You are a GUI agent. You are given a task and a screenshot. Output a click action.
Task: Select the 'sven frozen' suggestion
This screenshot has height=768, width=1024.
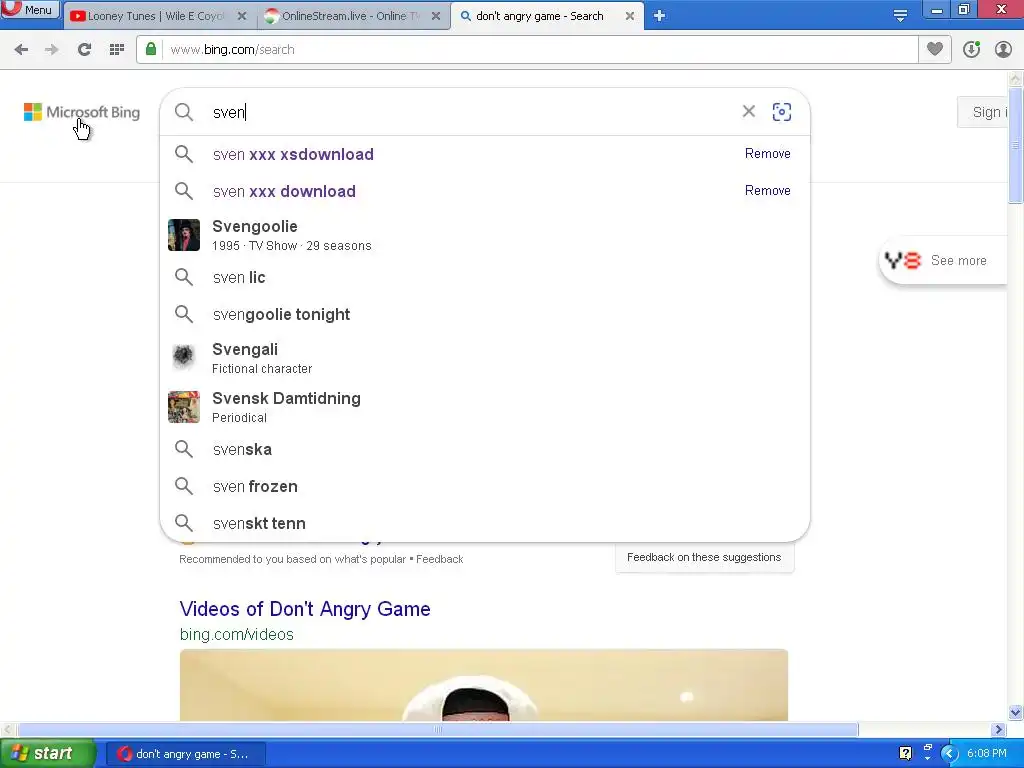(x=485, y=487)
